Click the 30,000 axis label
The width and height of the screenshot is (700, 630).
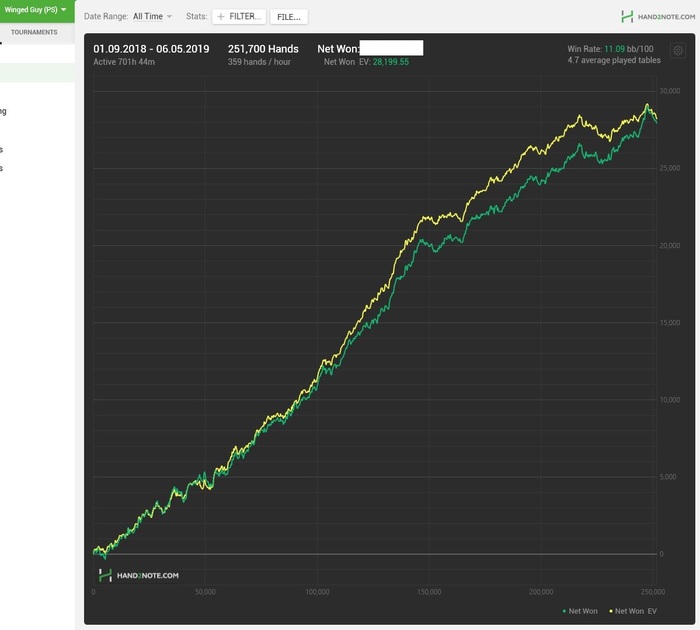tap(670, 91)
